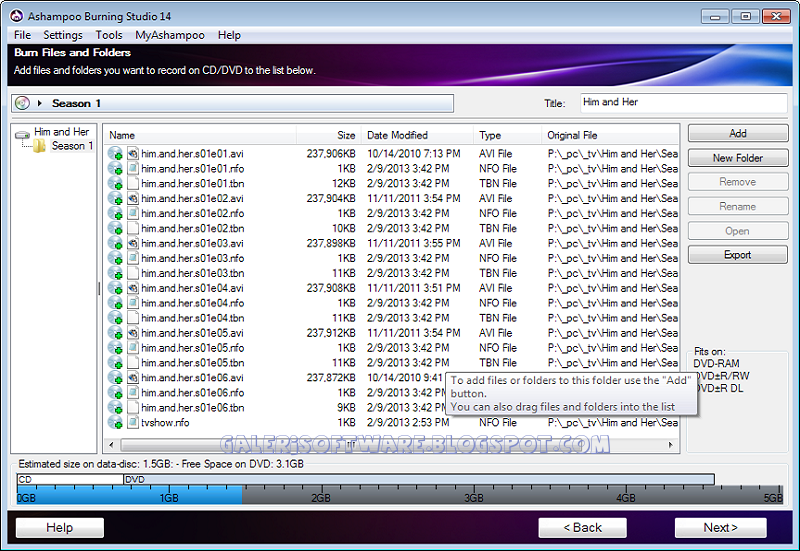Click the Season 1 breadcrumb in path bar

[x=77, y=104]
